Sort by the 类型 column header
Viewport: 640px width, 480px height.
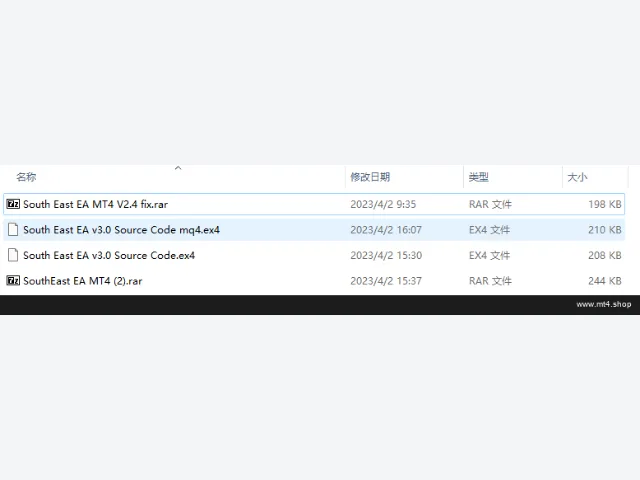[479, 177]
